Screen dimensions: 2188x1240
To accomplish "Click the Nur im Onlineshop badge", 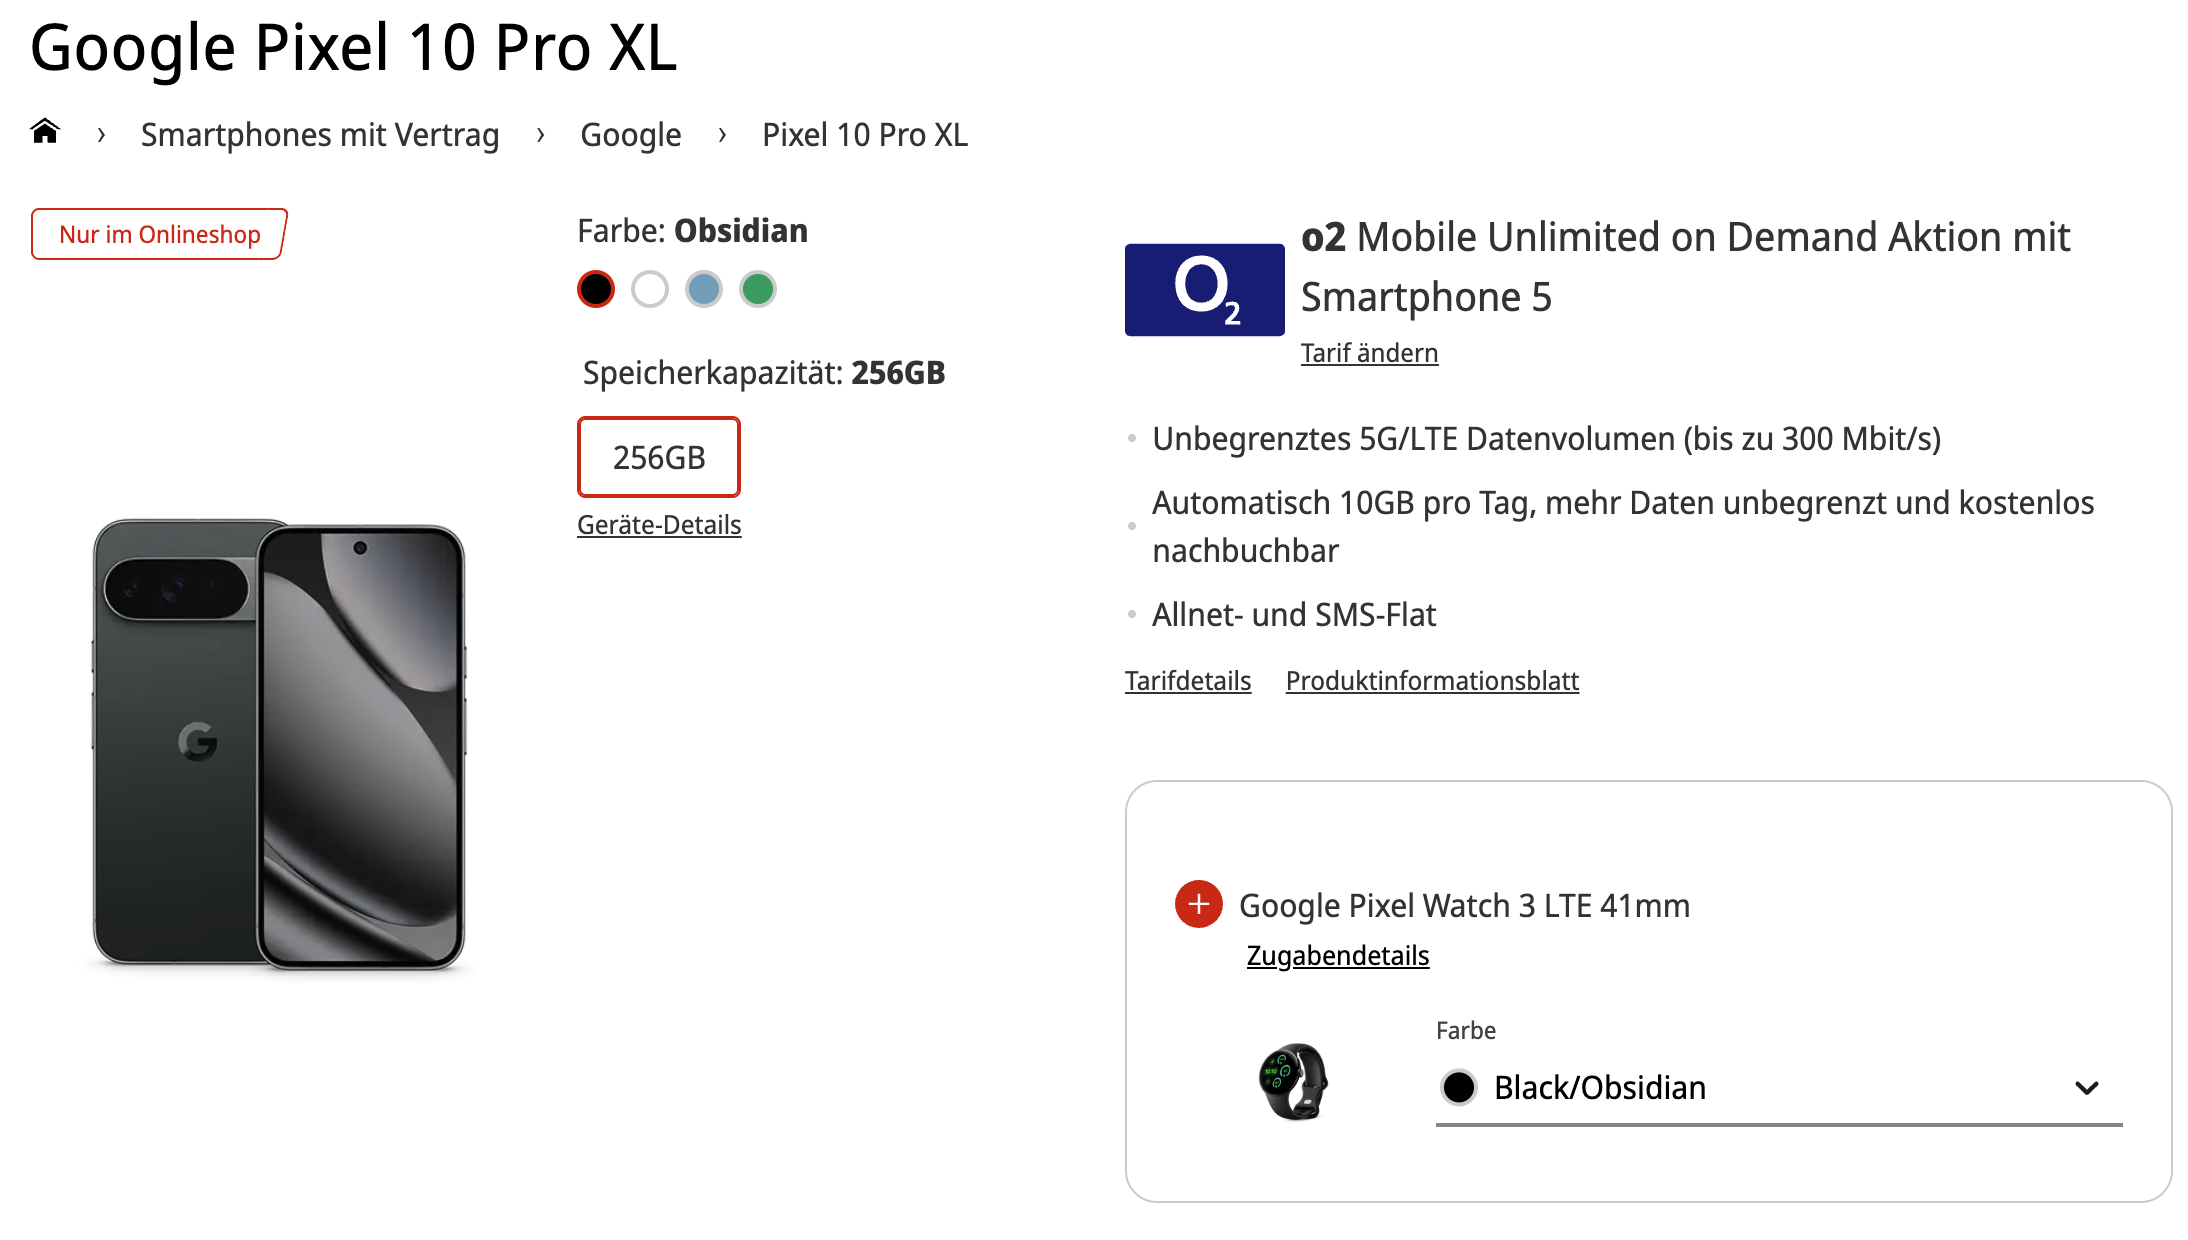I will pos(160,234).
